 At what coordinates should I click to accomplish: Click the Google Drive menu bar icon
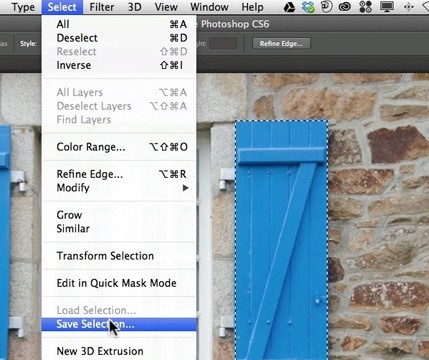[x=289, y=7]
